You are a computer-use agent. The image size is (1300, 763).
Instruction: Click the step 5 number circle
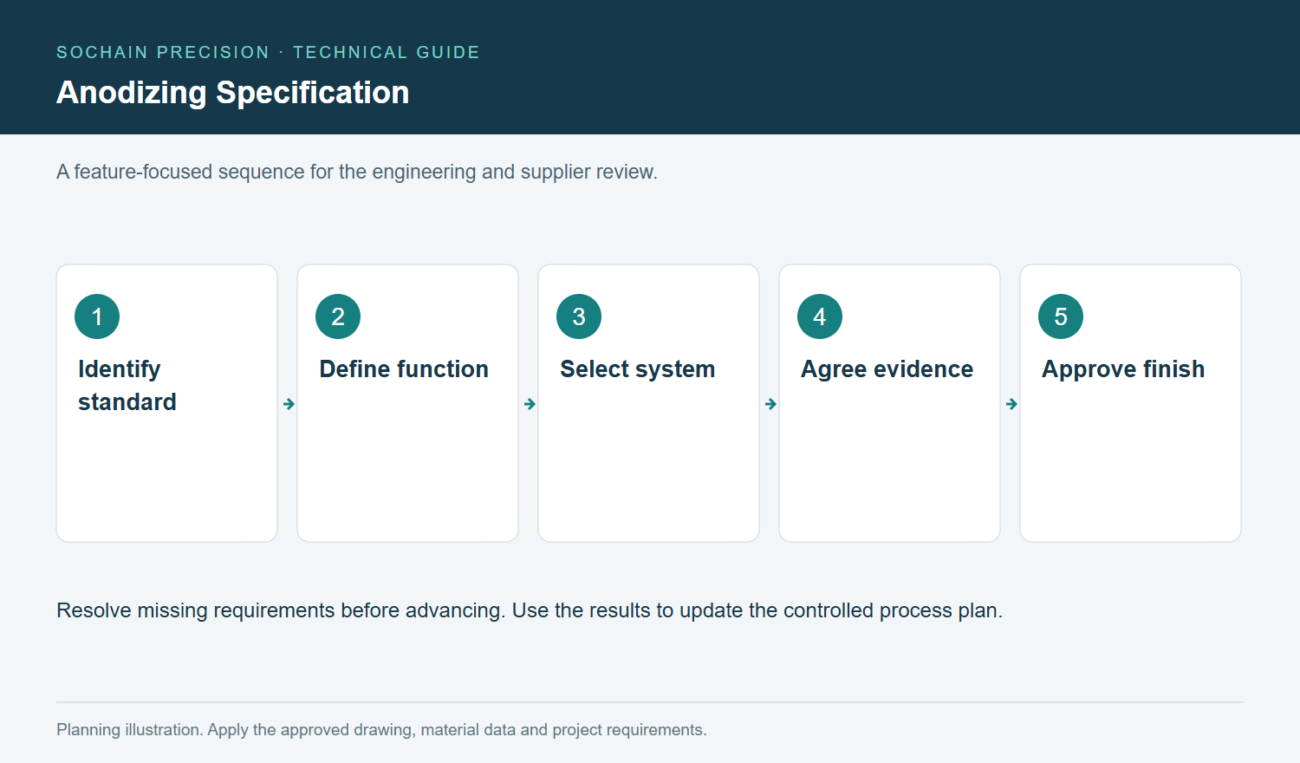[1061, 317]
